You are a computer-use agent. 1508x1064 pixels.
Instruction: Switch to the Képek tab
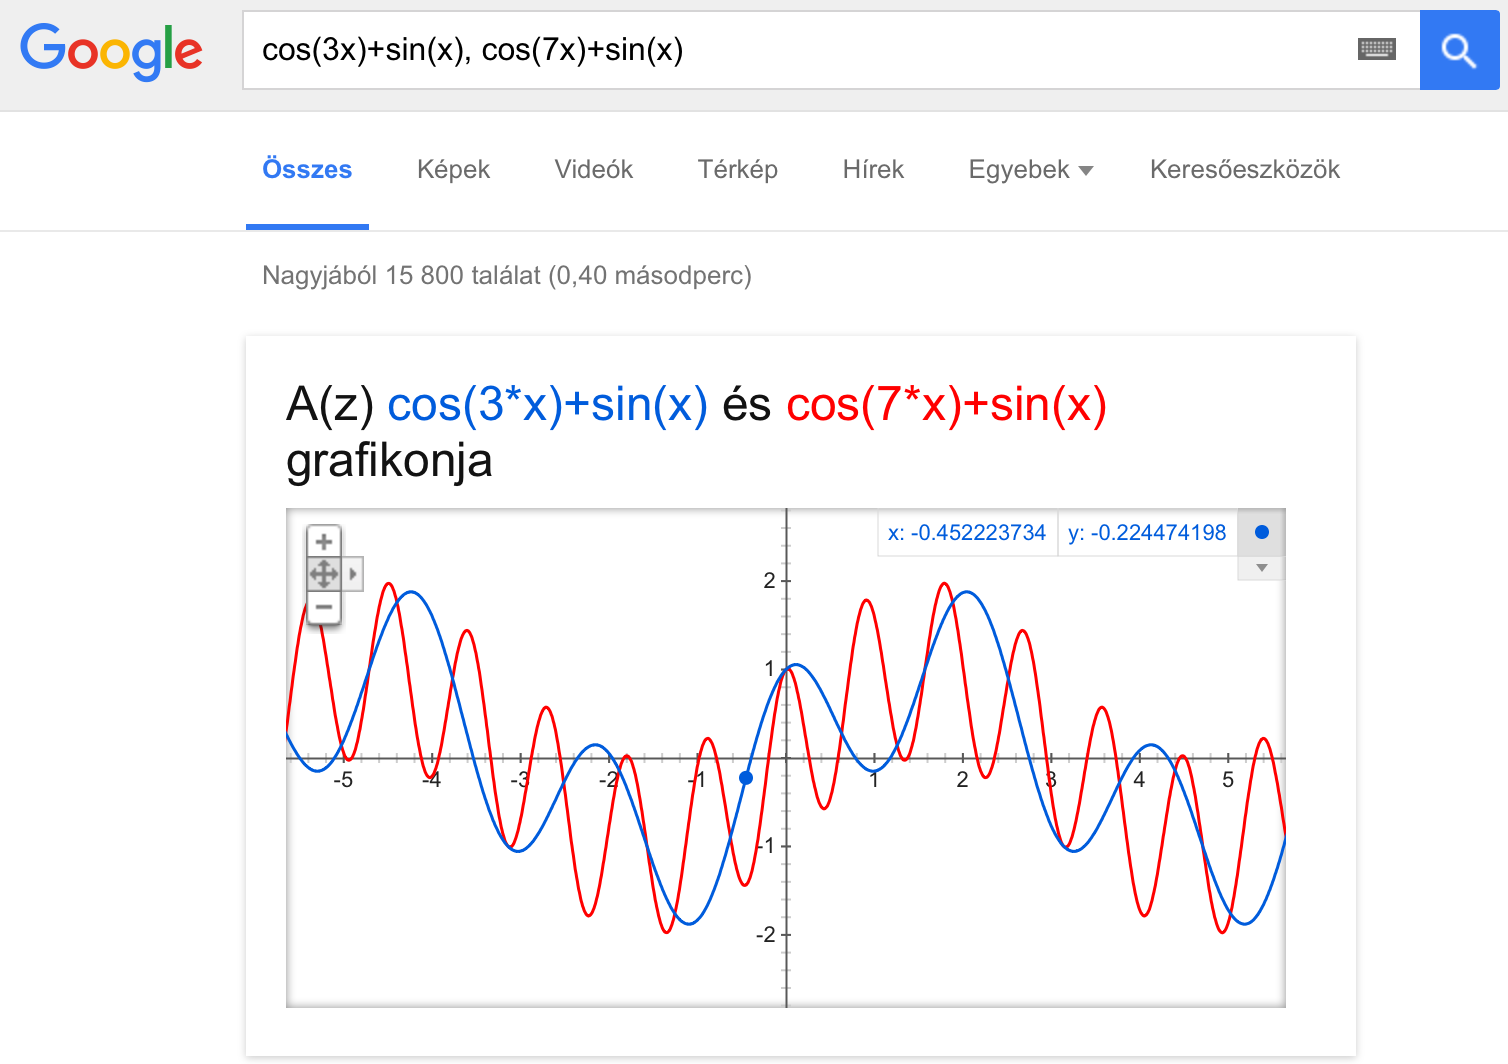(x=453, y=170)
